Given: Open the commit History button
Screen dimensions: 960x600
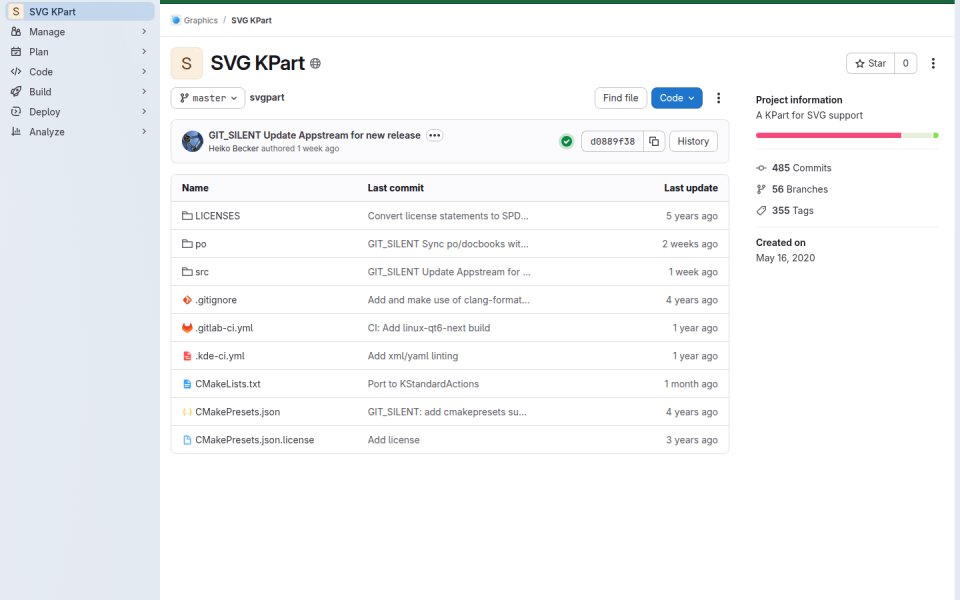Looking at the screenshot, I should click(693, 141).
